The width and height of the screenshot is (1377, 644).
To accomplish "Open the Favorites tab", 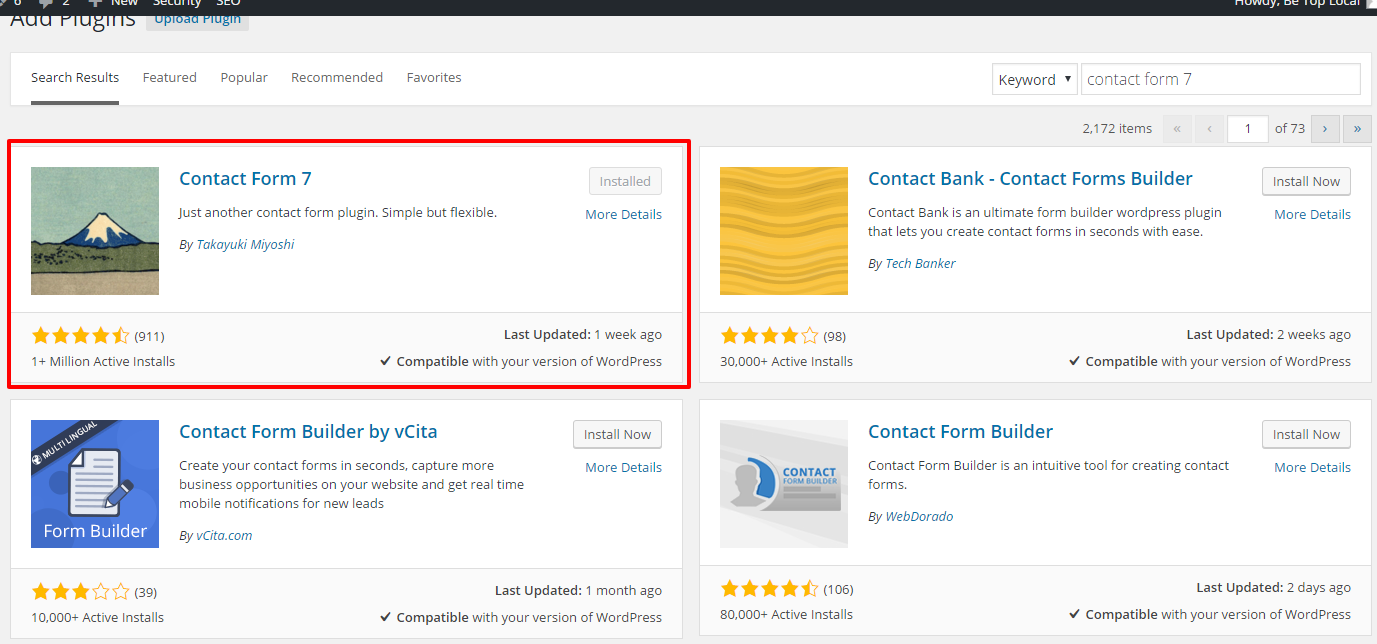I will 434,78.
